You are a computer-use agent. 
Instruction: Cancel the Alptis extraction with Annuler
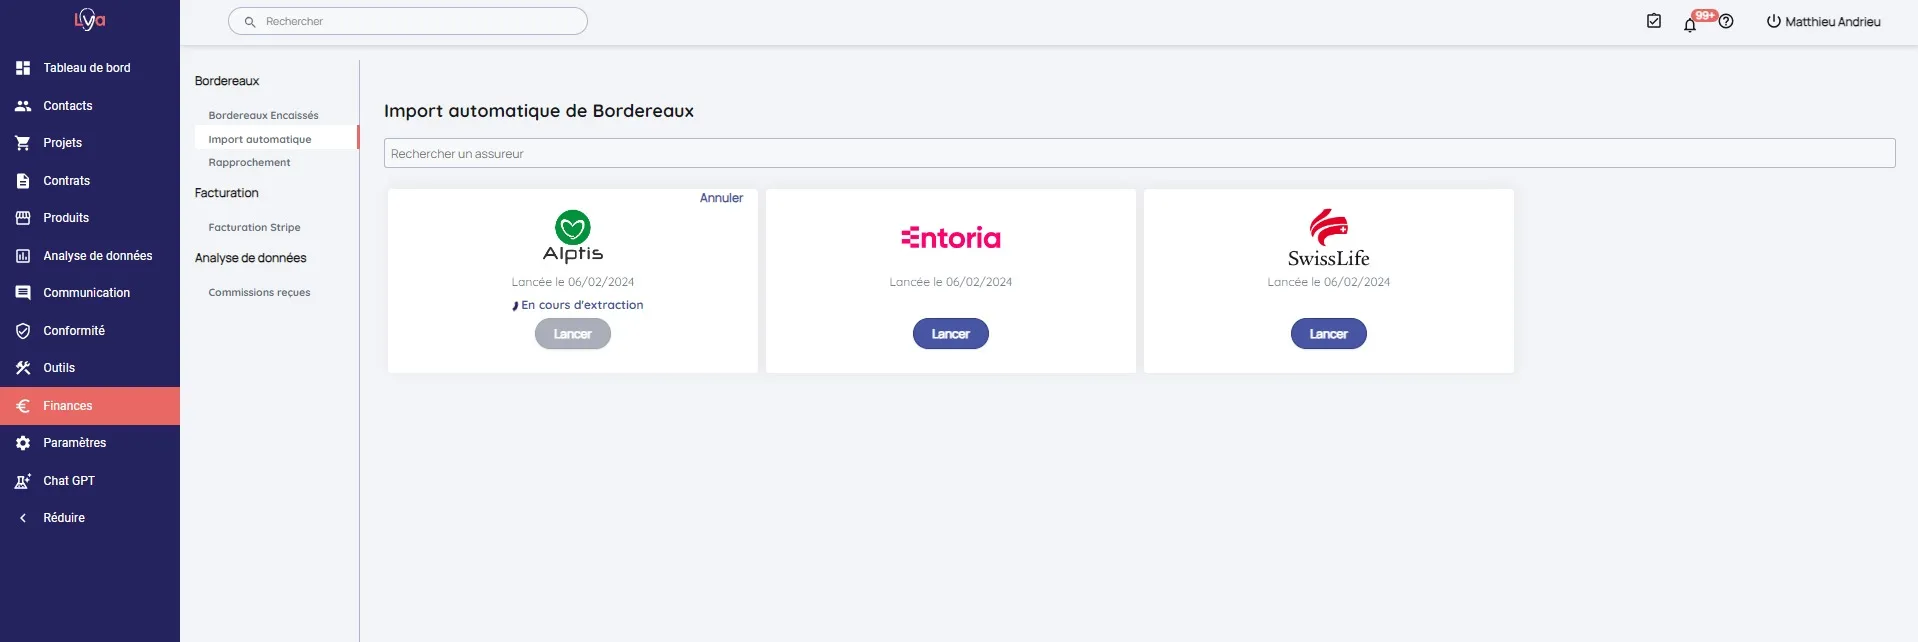point(722,198)
